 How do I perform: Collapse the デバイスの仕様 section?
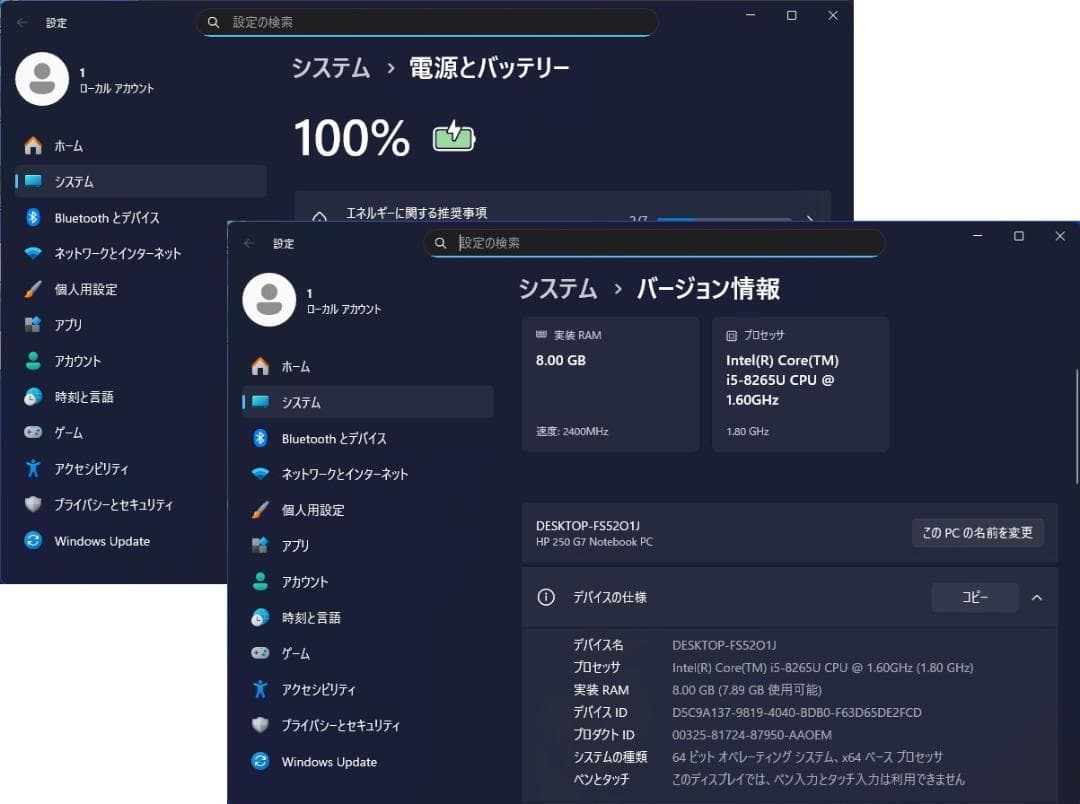(1036, 597)
